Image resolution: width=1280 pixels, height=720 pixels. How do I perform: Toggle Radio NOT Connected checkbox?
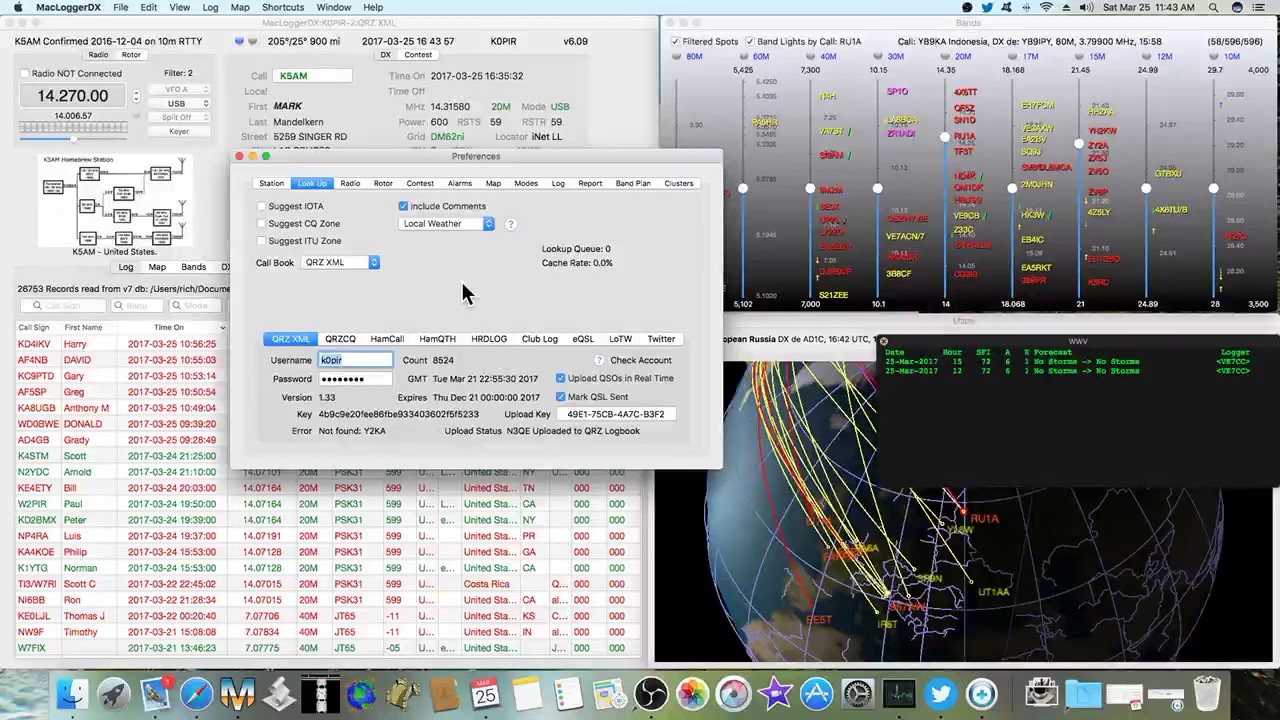tap(25, 73)
